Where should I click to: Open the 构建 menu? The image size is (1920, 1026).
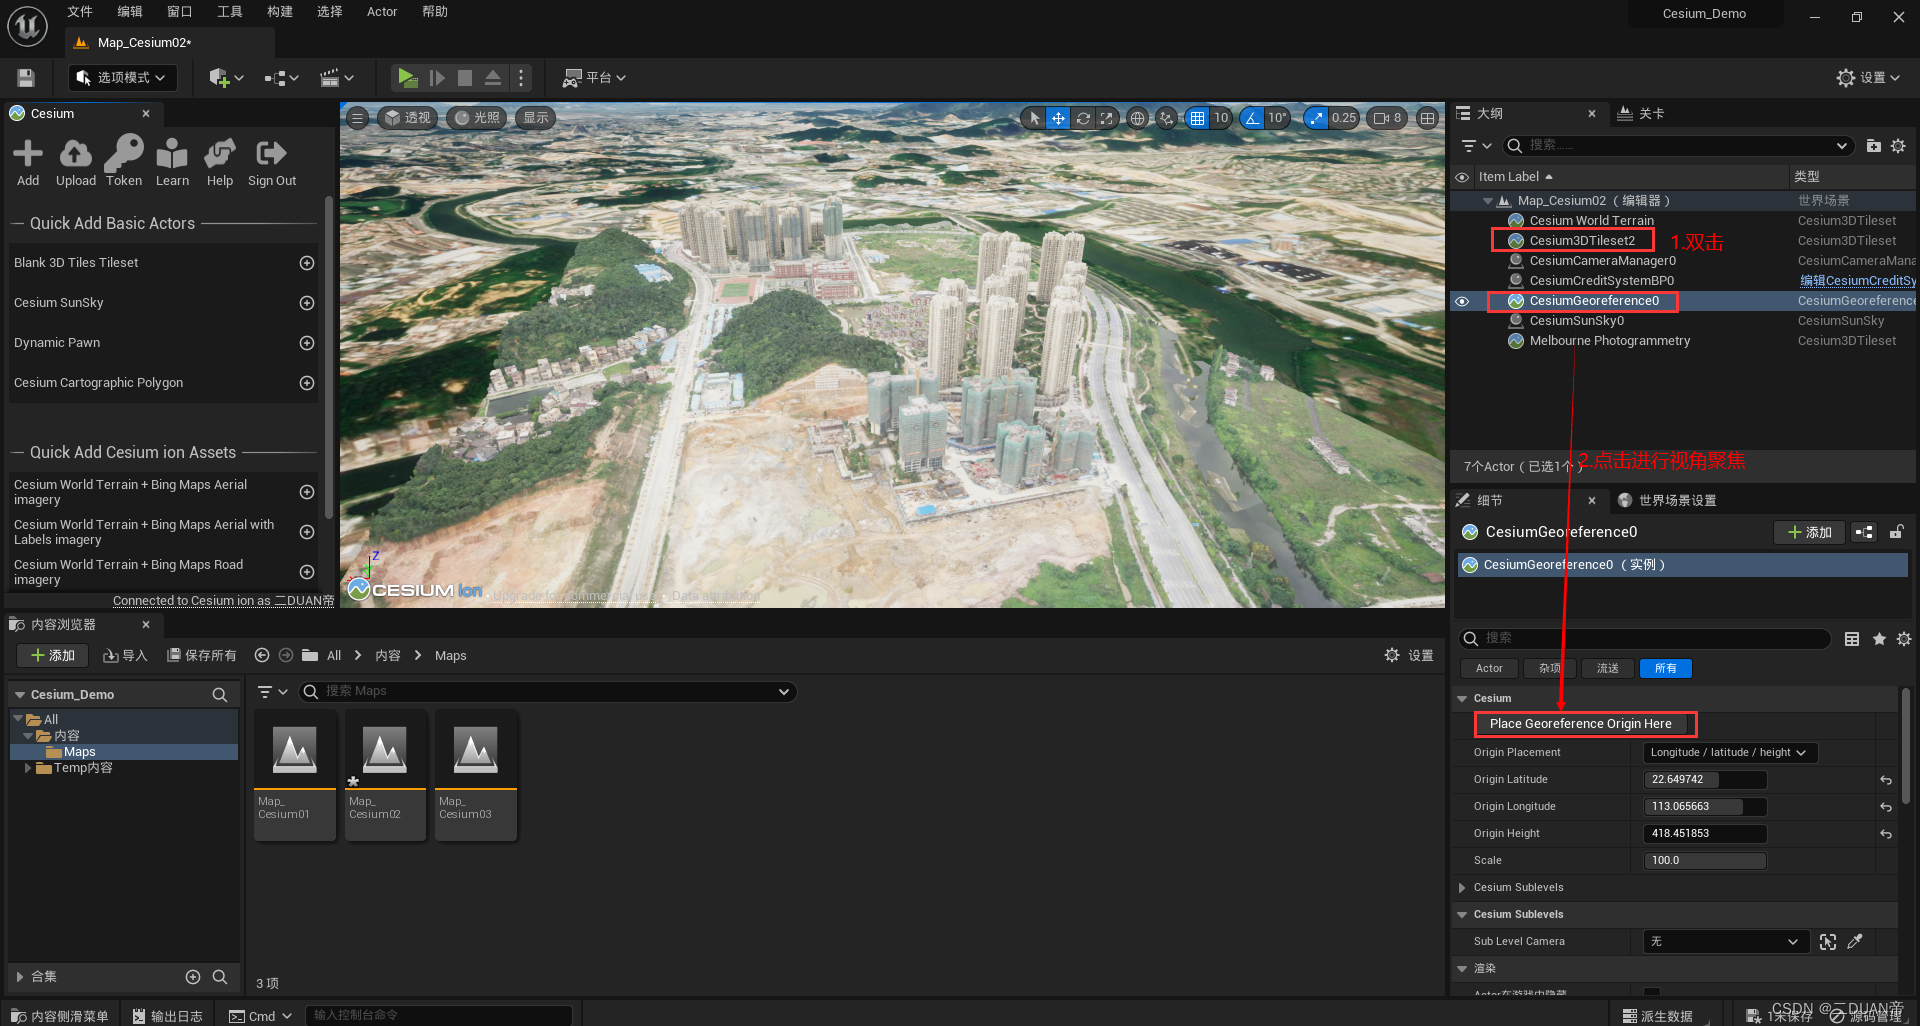pyautogui.click(x=280, y=12)
